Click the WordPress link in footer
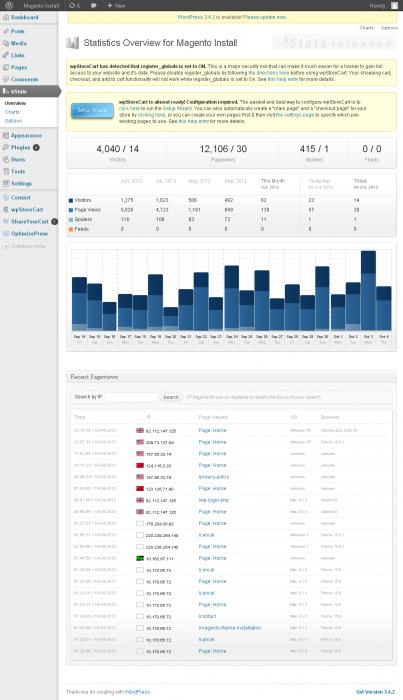 click(x=137, y=692)
